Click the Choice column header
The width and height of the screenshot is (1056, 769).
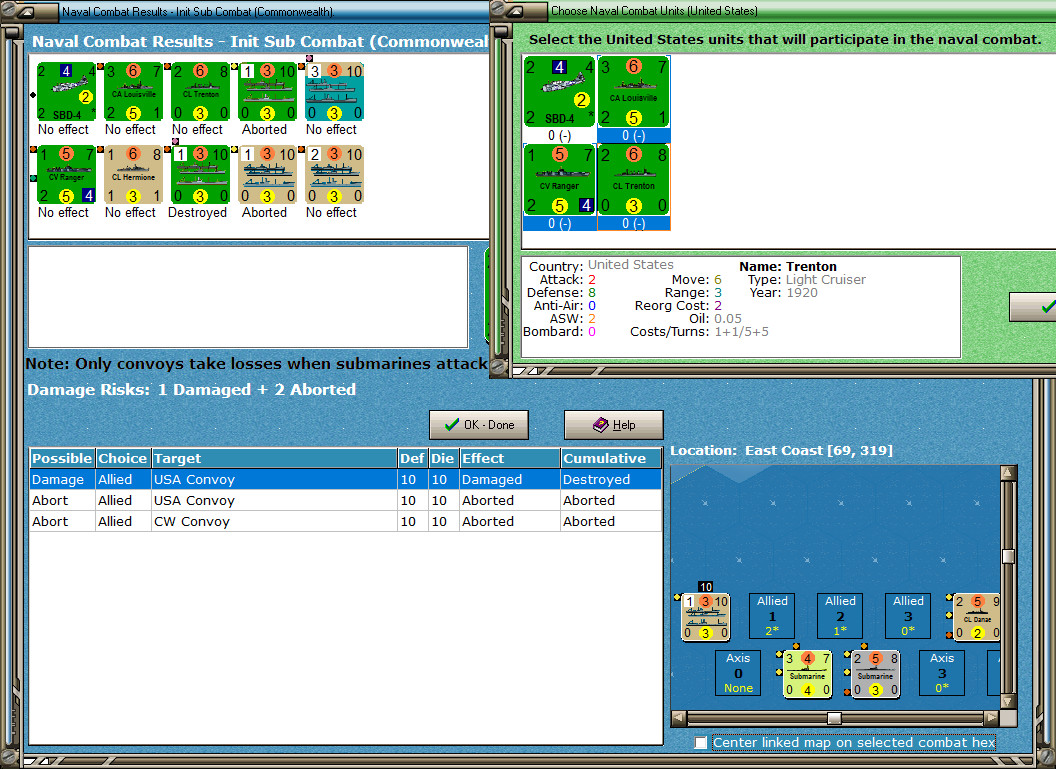pyautogui.click(x=123, y=459)
